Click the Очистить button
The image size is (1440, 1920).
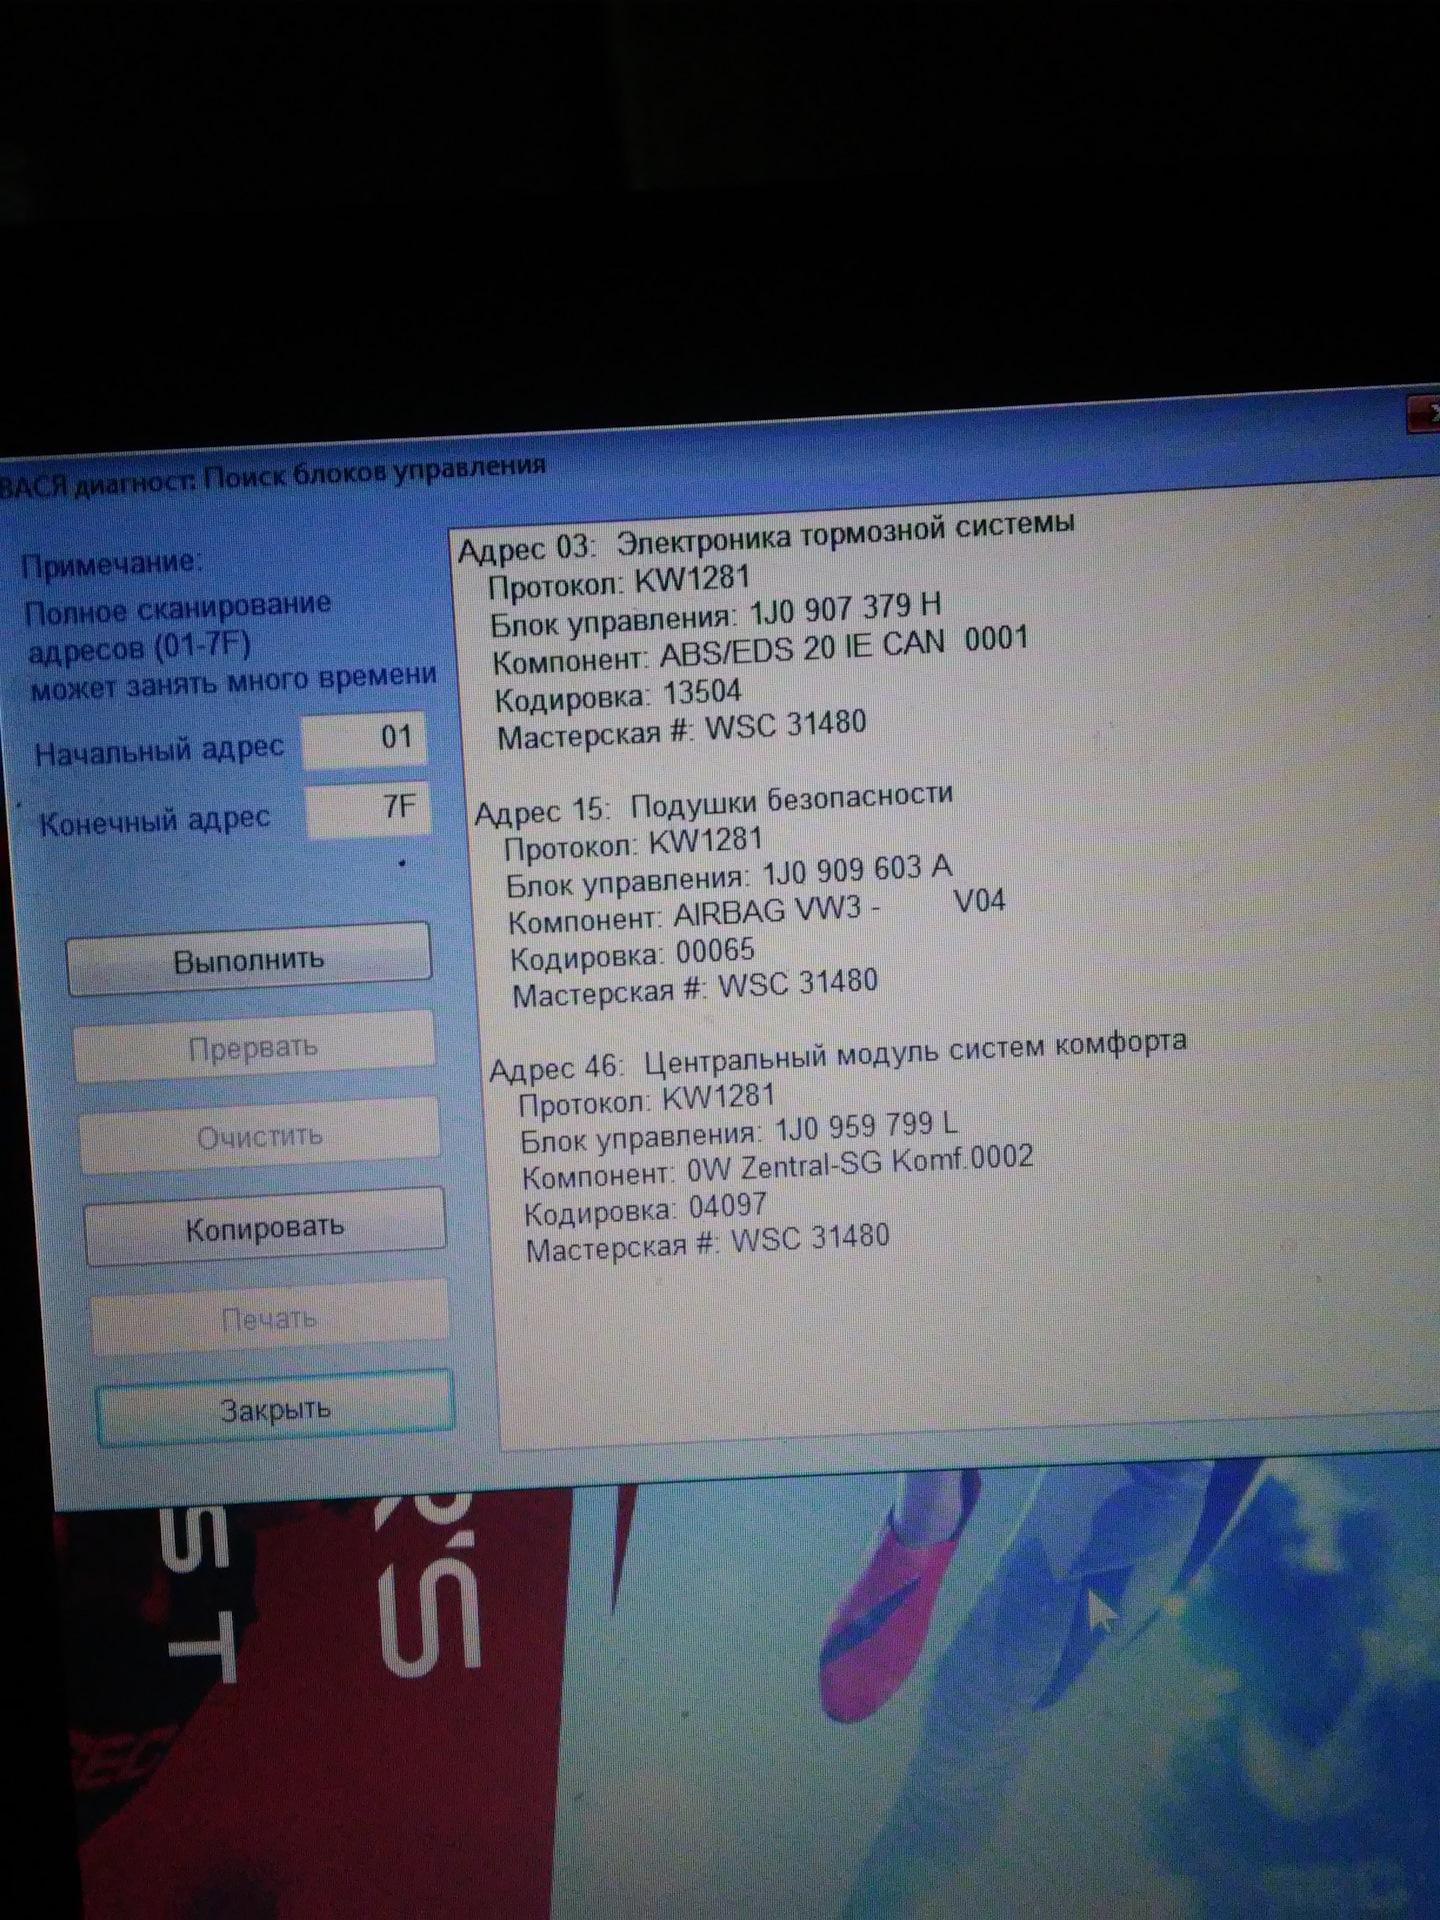click(260, 1136)
